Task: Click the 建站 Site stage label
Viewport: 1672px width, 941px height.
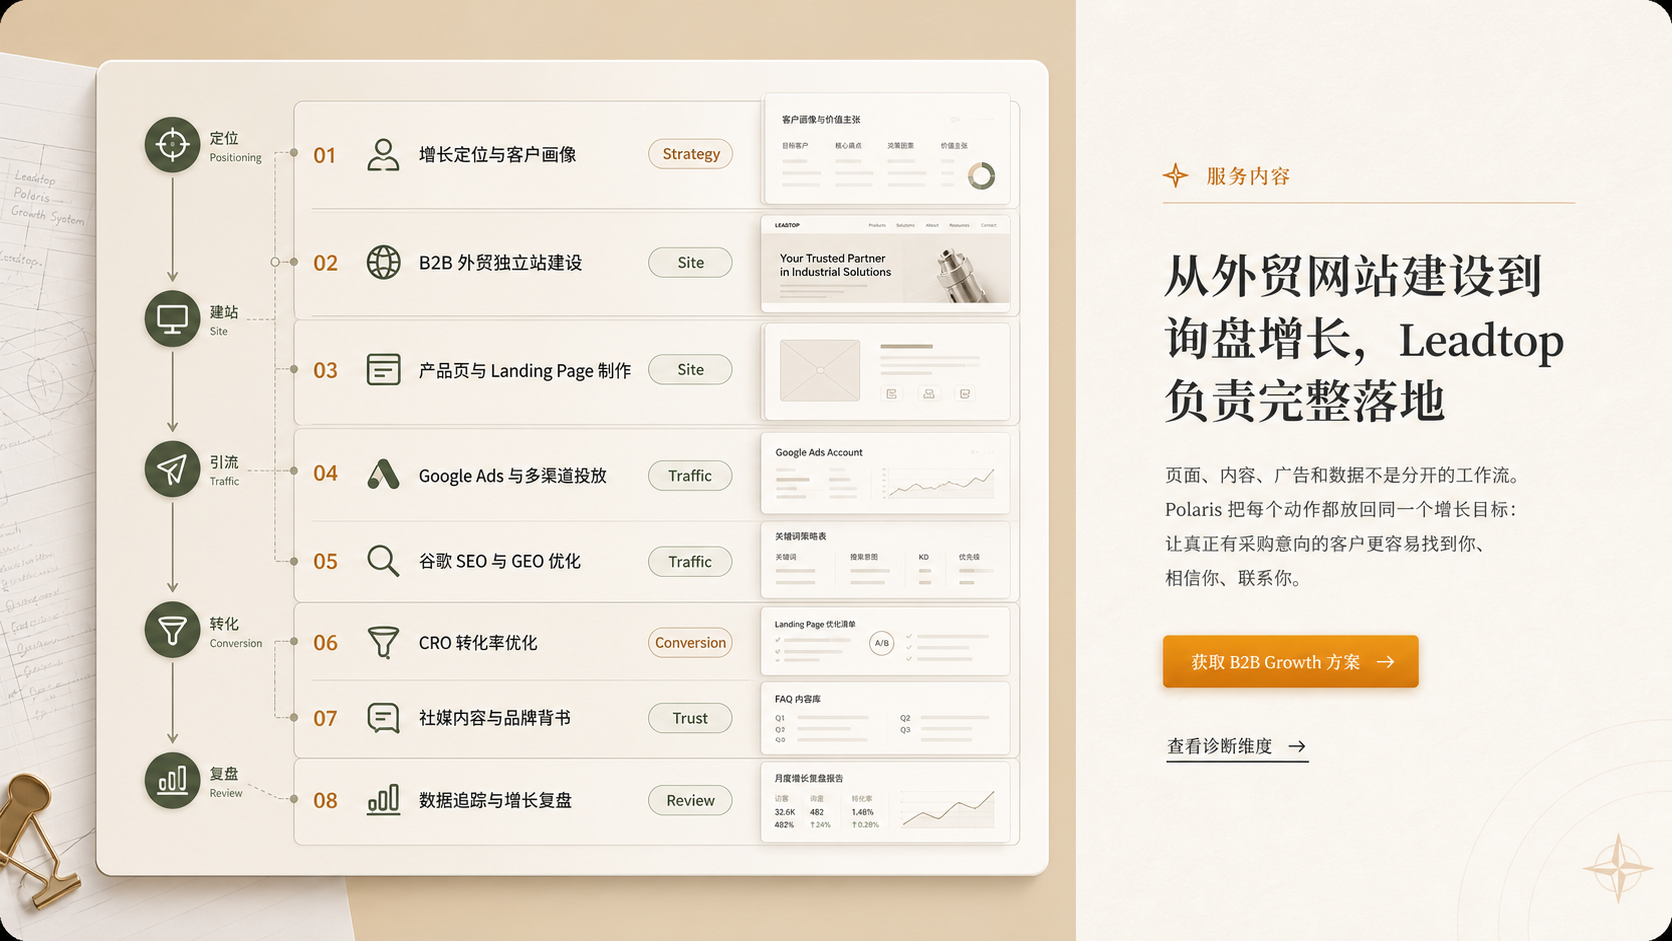Action: point(224,320)
